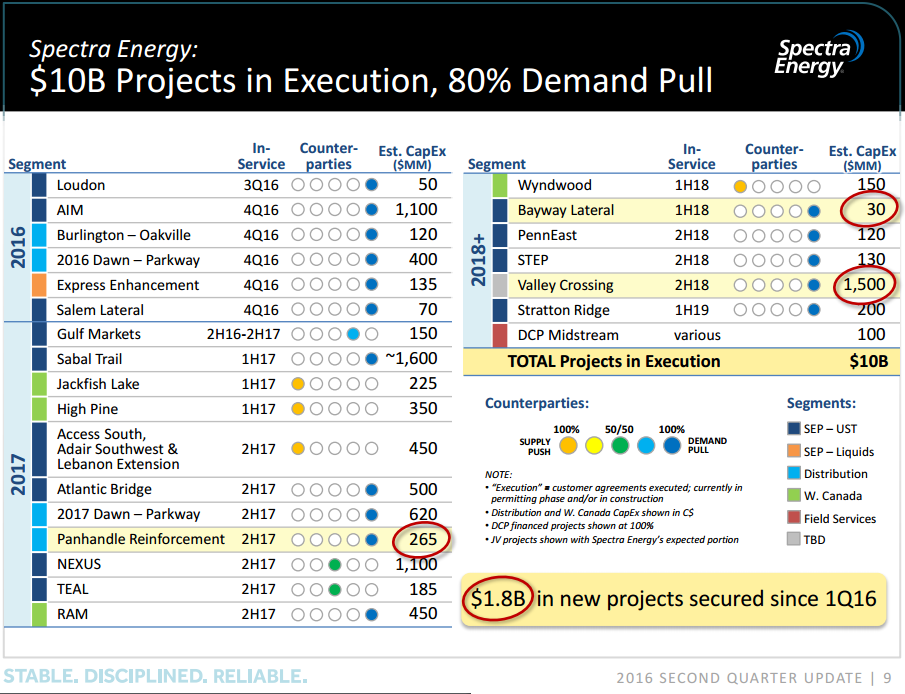Select the orange supply push circle for Wyndwood
The image size is (905, 694).
(x=740, y=186)
